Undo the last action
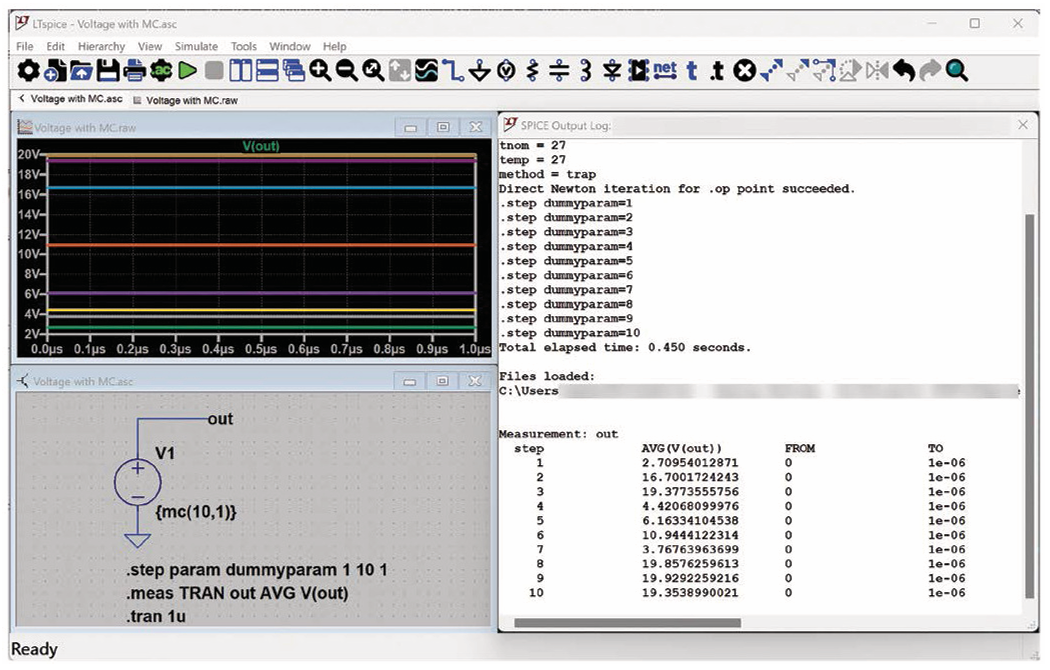Image resolution: width=1050 pixels, height=670 pixels. 904,70
